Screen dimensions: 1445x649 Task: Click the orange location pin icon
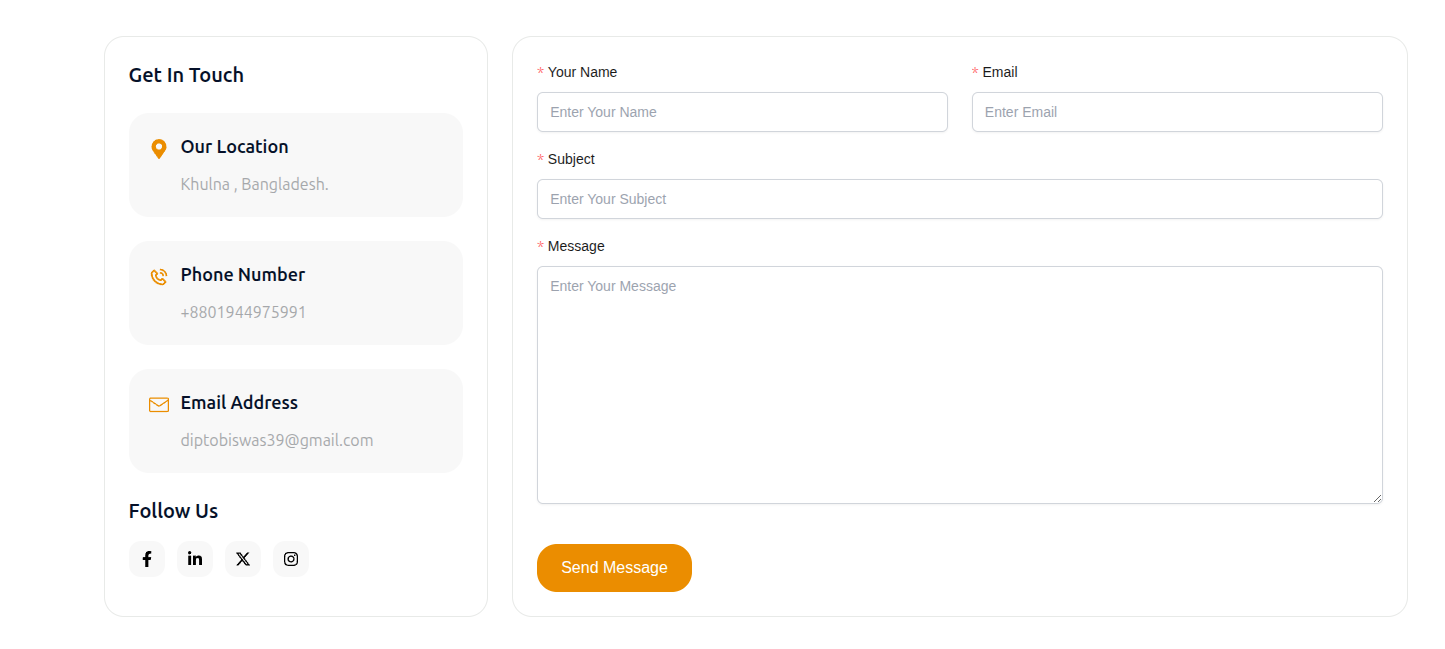[158, 149]
